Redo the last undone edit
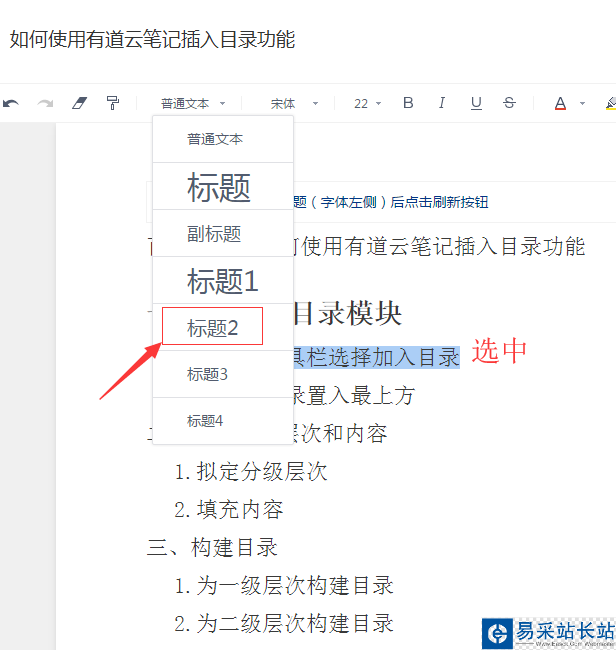The width and height of the screenshot is (616, 650). [x=45, y=103]
